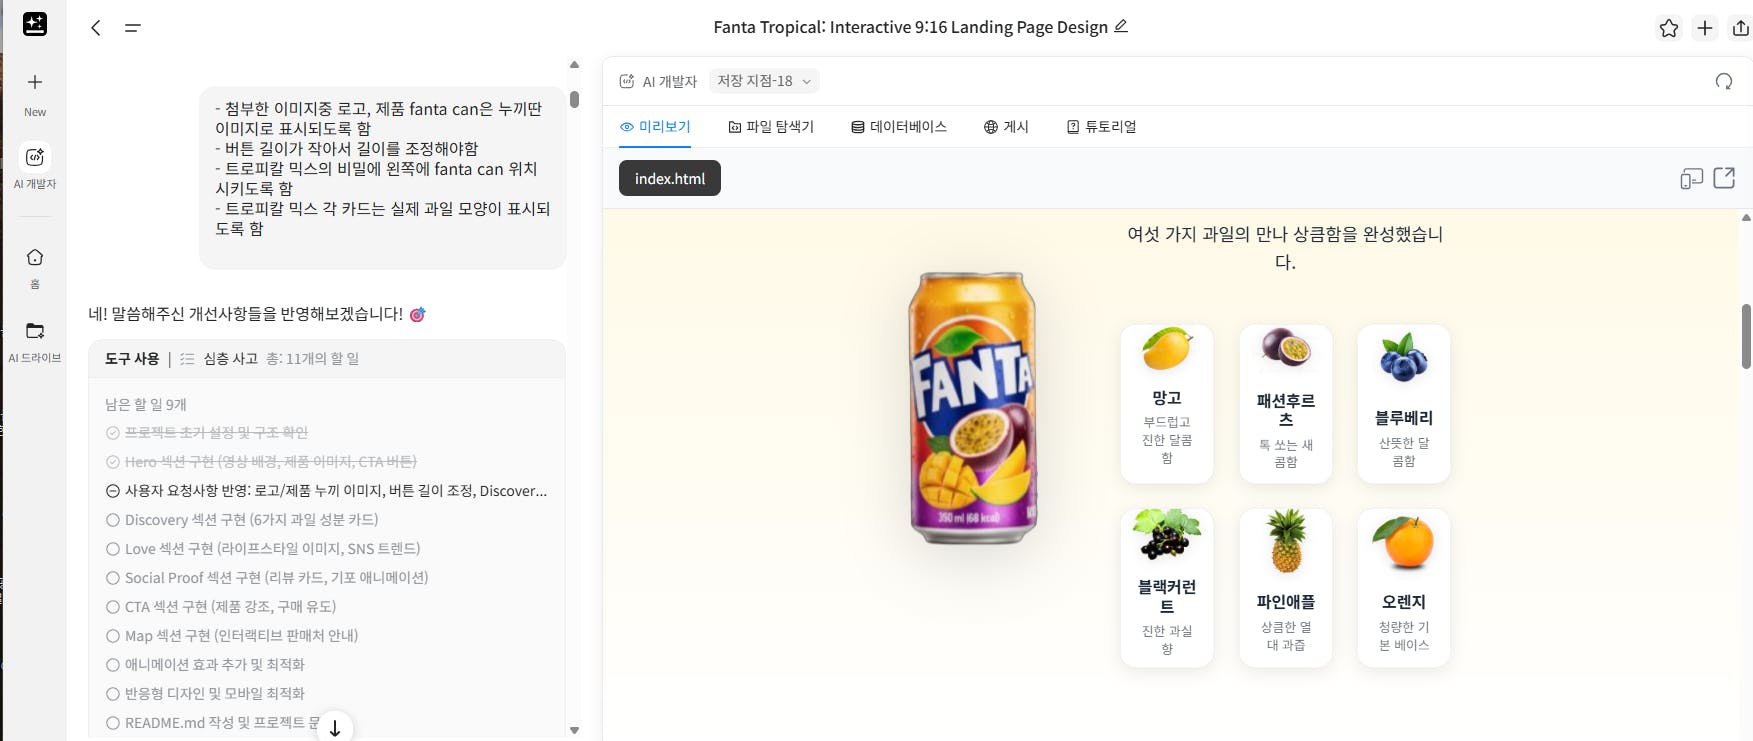The width and height of the screenshot is (1753, 741).
Task: Refresh the preview with the reload icon
Action: pyautogui.click(x=1724, y=81)
